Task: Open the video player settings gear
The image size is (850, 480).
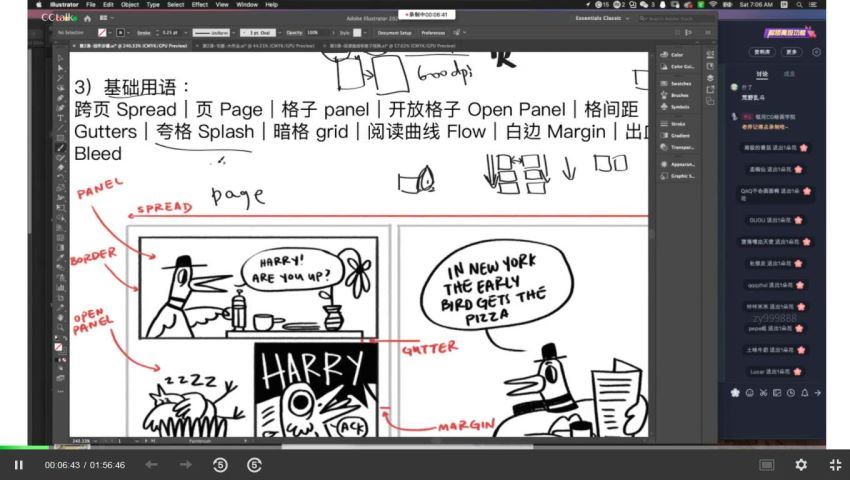Action: (801, 464)
